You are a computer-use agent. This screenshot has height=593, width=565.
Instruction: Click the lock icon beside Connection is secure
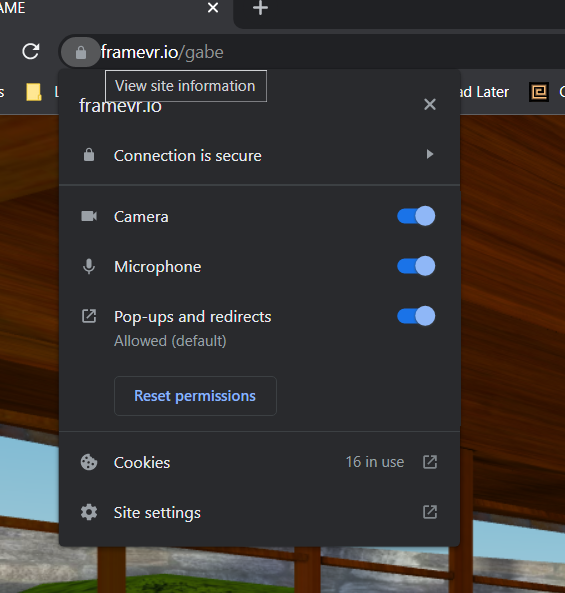[x=89, y=155]
